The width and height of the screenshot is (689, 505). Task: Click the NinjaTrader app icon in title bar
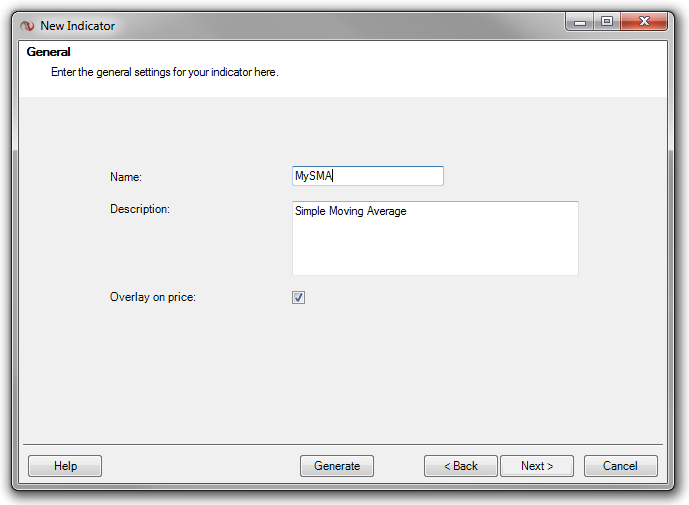pyautogui.click(x=27, y=25)
